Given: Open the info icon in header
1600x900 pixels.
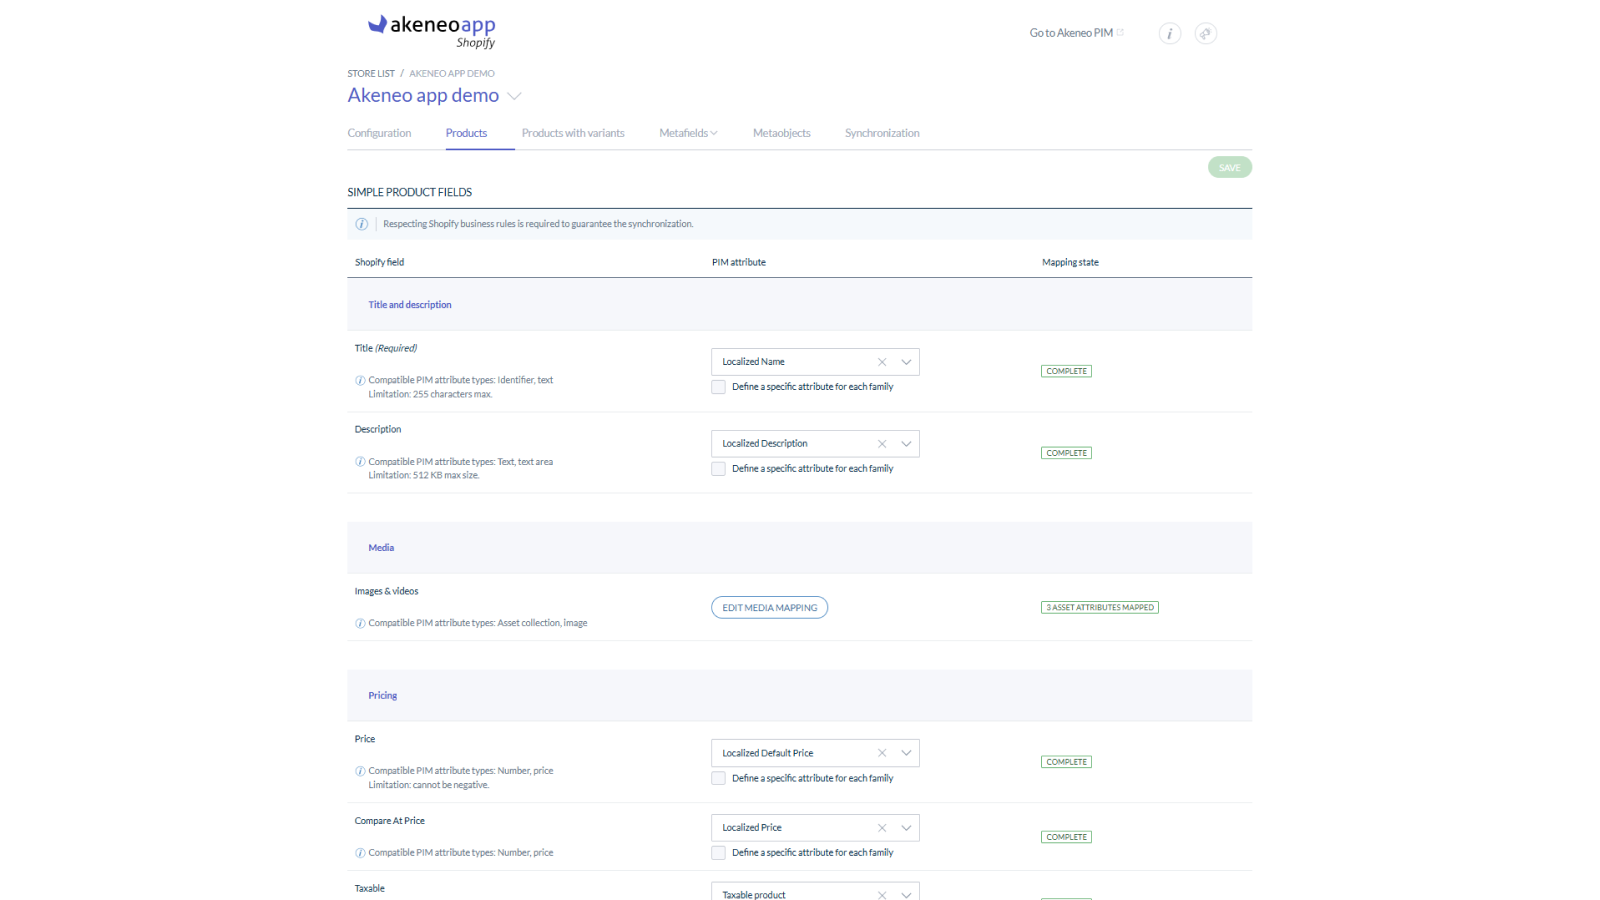Looking at the screenshot, I should (x=1170, y=33).
